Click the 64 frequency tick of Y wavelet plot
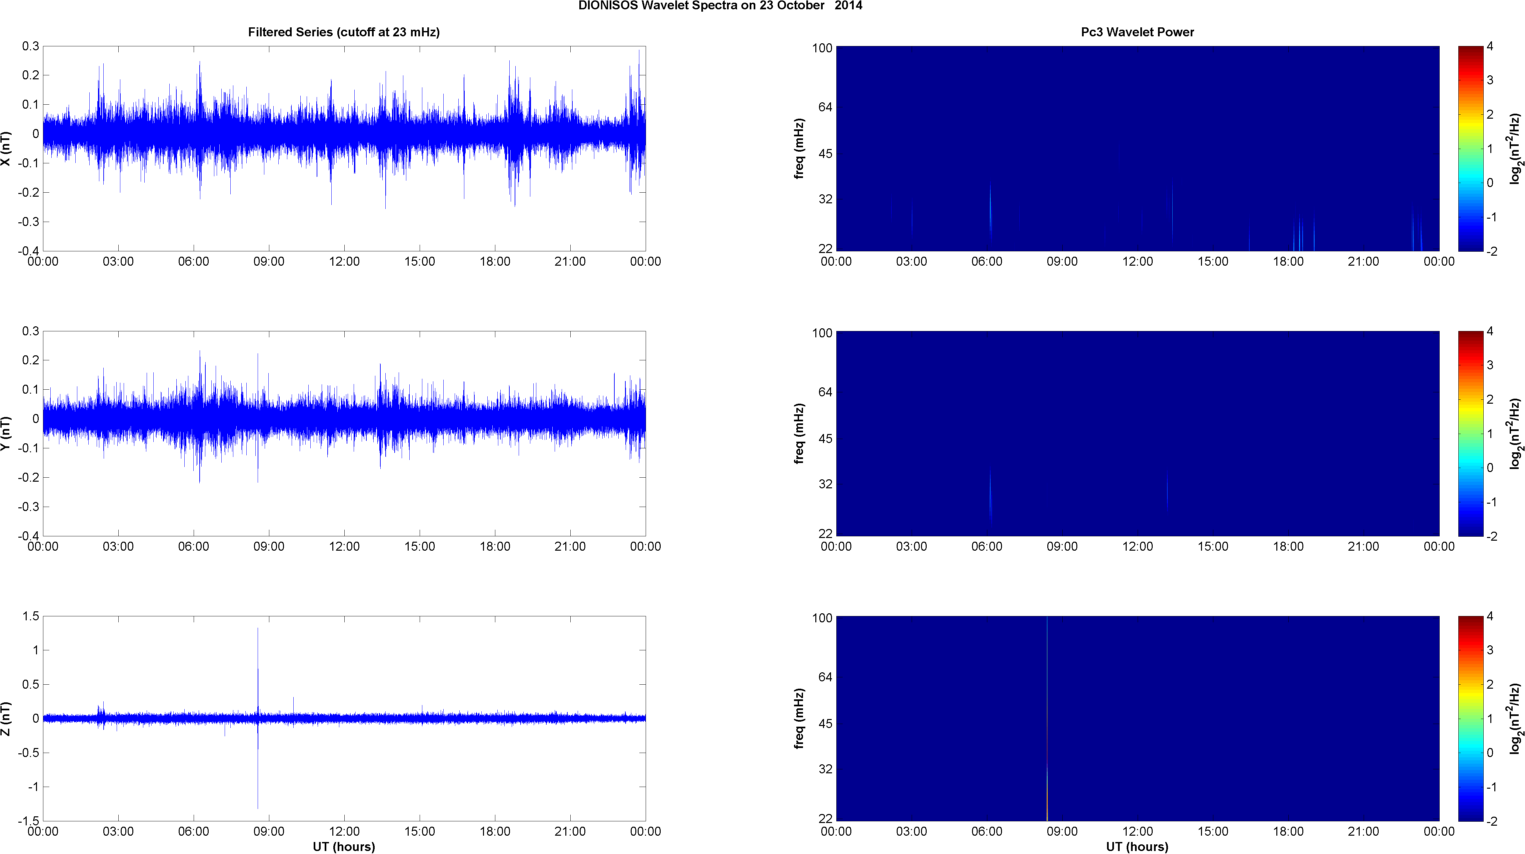Screen dimensions: 1525x854 (825, 392)
